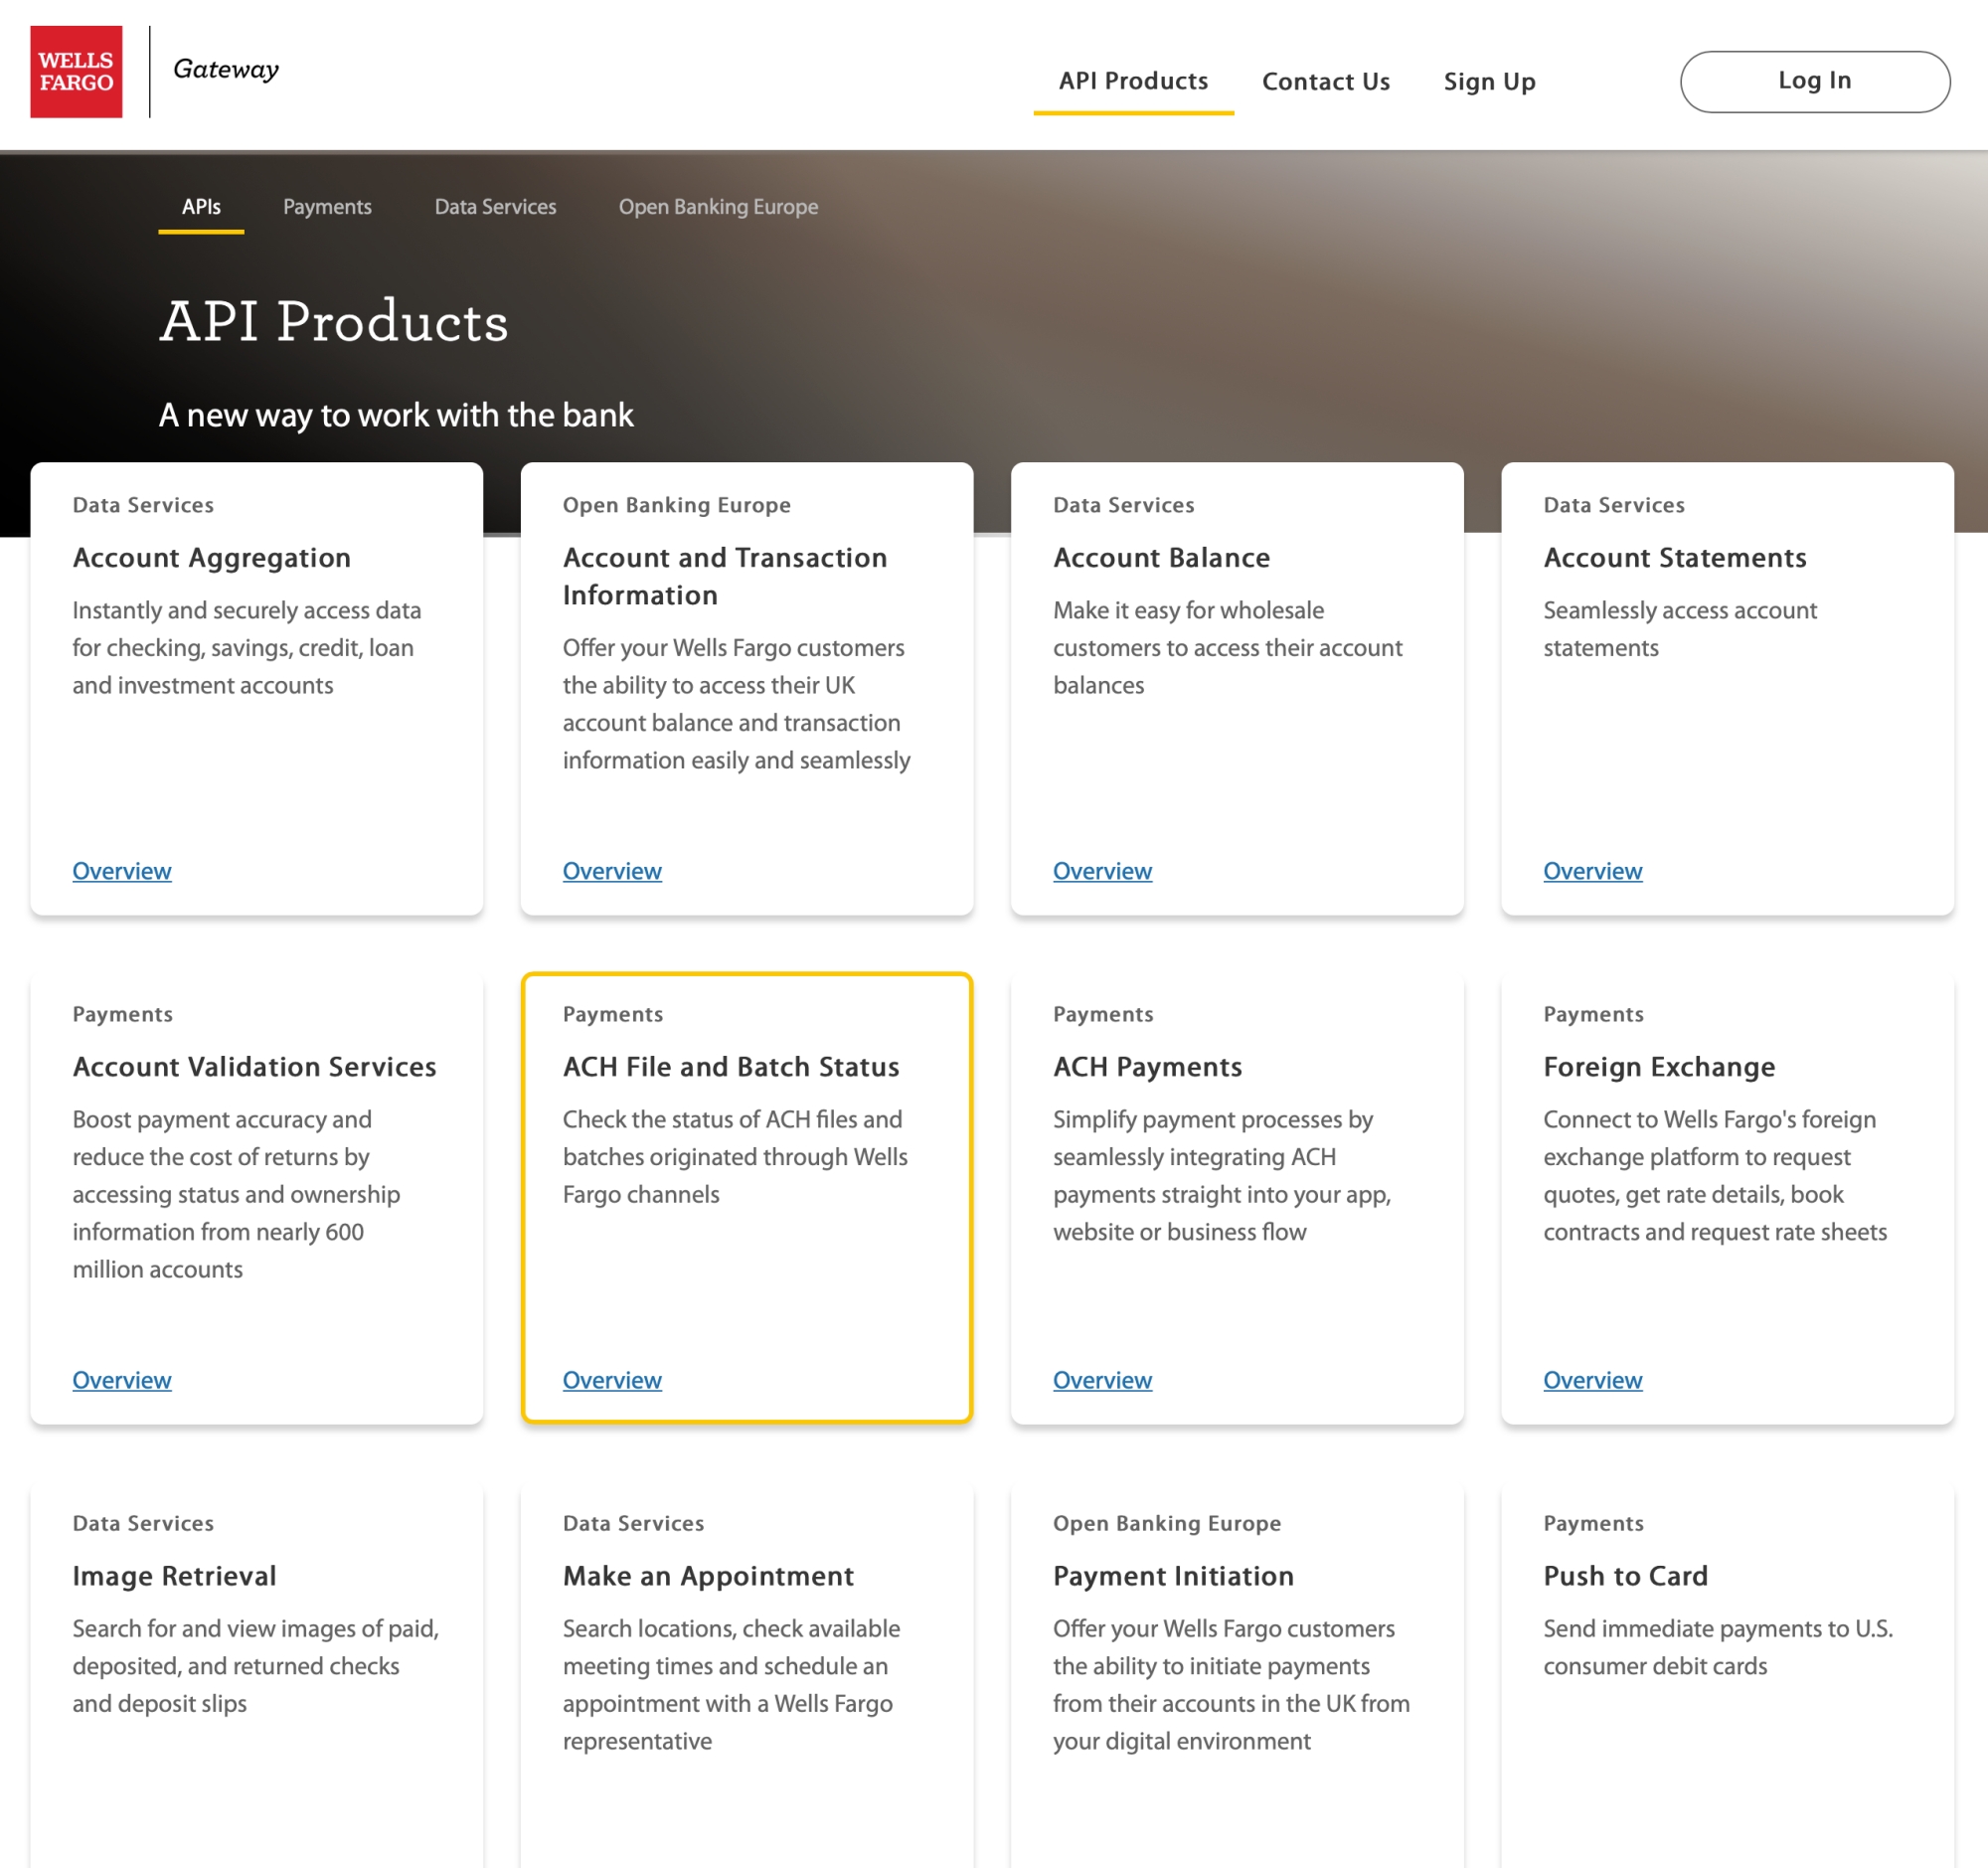Open Account Aggregation Overview link
This screenshot has height=1868, width=1988.
122,871
